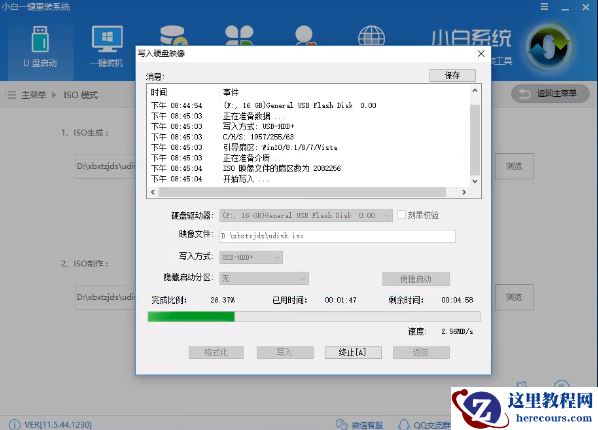Click the 主菜单 breadcrumb
The height and width of the screenshot is (430, 598).
tap(33, 95)
